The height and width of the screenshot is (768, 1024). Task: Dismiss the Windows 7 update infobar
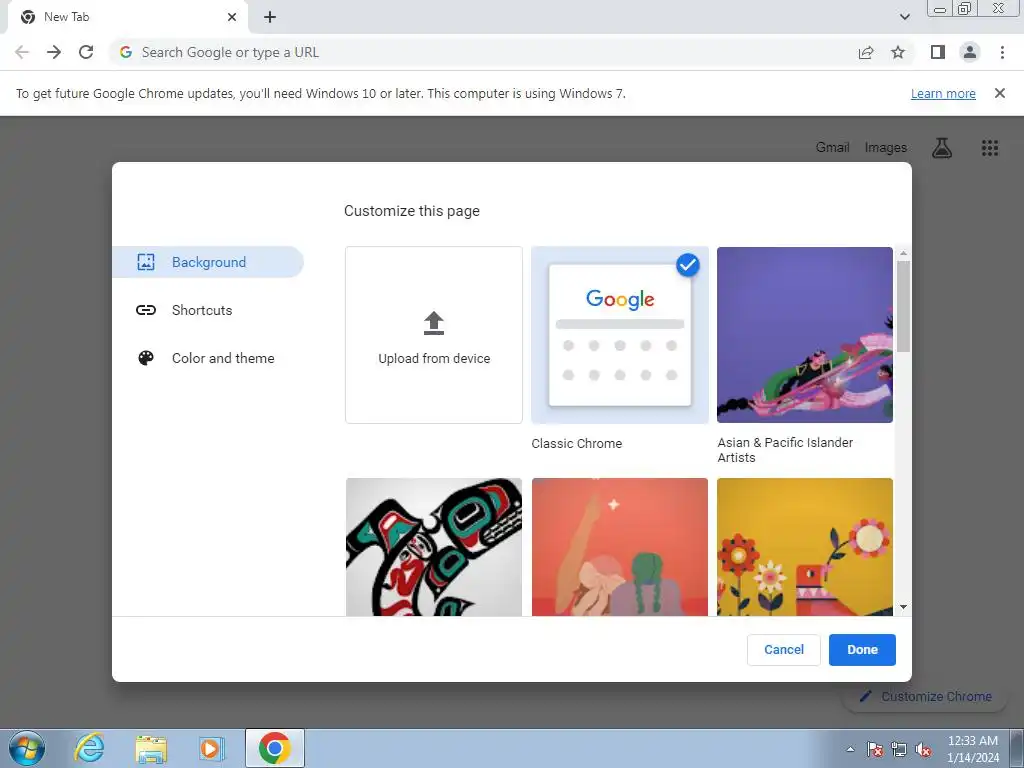click(999, 93)
